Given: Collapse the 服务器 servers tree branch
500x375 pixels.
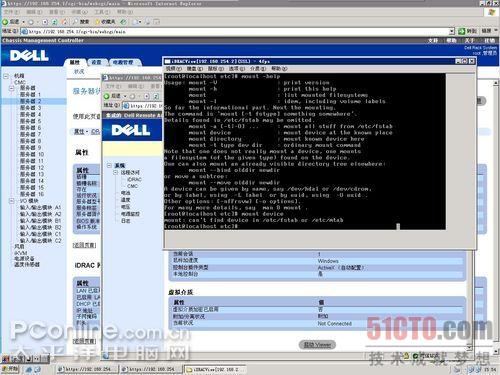Looking at the screenshot, I should pyautogui.click(x=12, y=88).
